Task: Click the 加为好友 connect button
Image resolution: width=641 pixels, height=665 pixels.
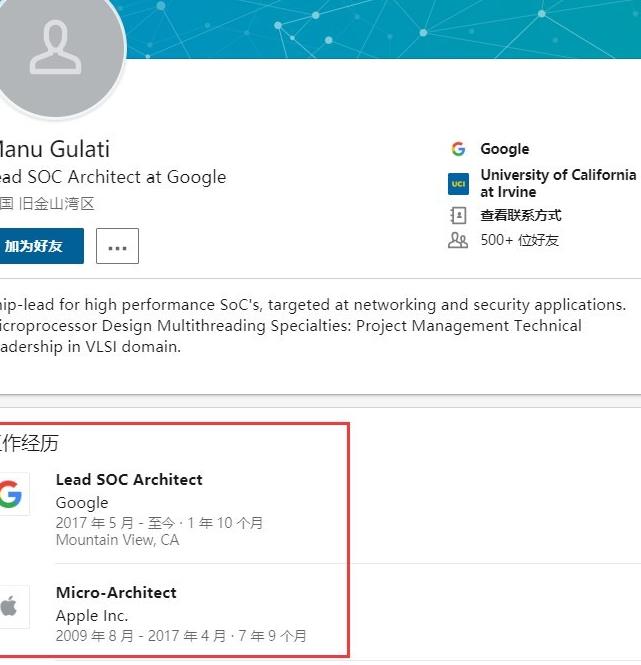Action: point(42,246)
